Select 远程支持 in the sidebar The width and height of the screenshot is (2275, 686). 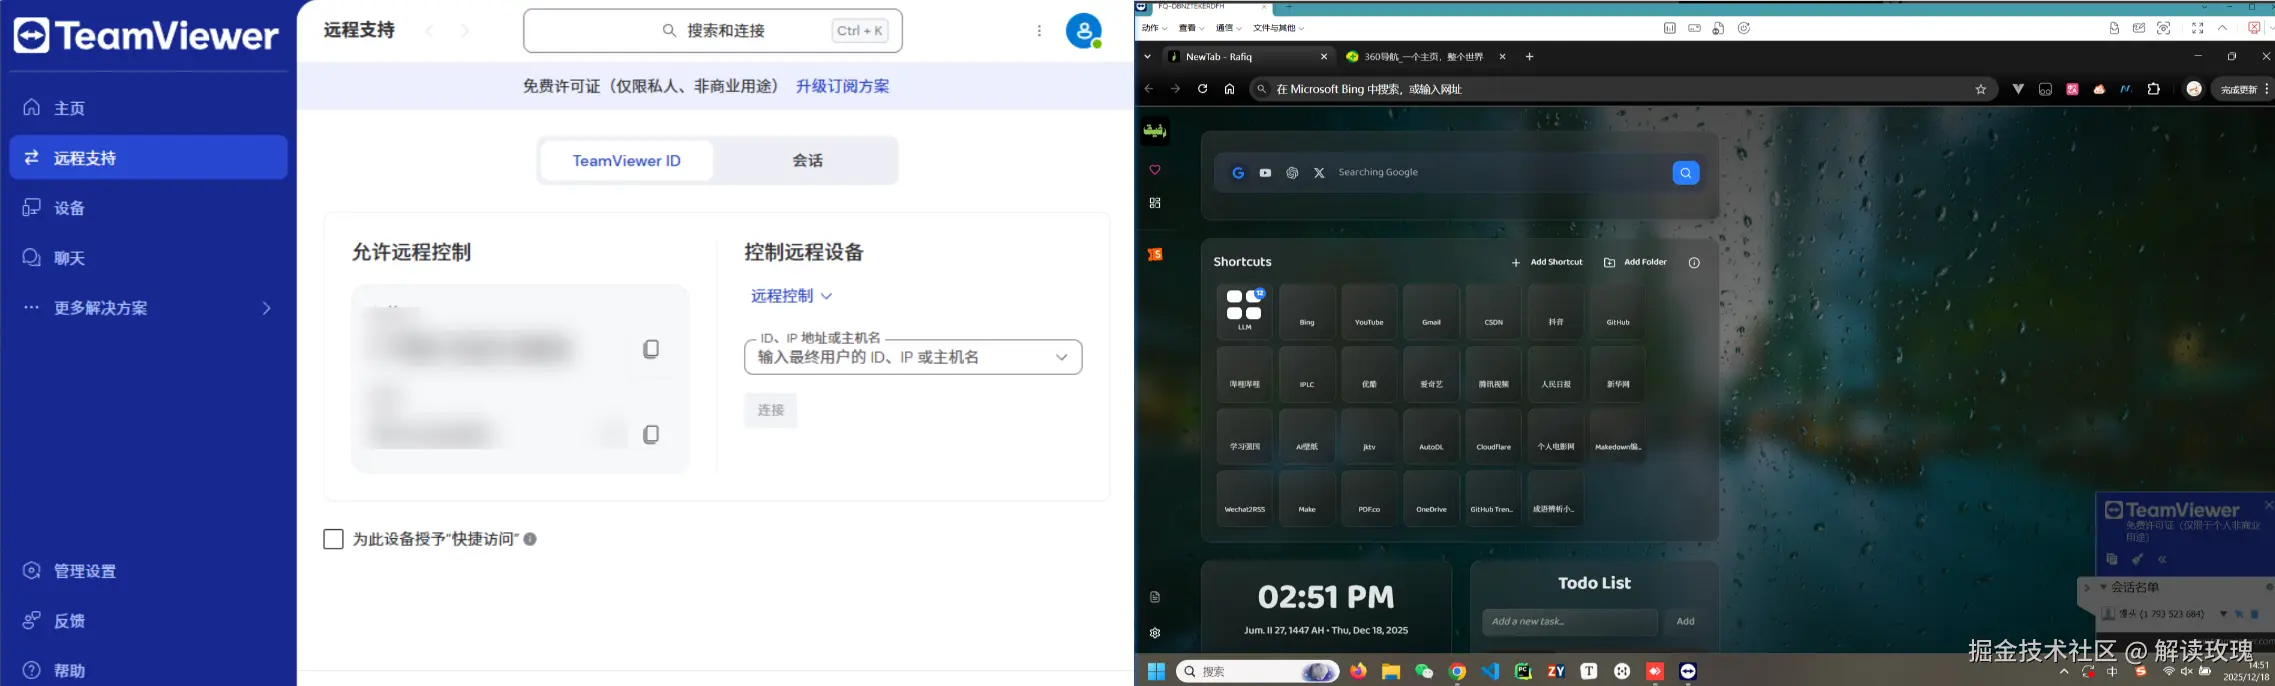(148, 158)
